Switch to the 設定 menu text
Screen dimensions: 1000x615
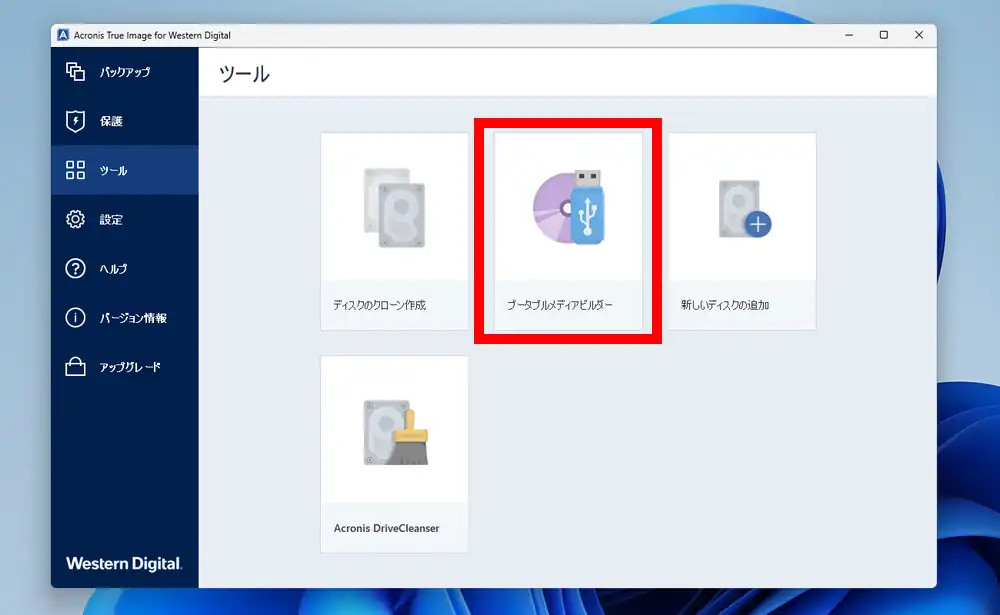point(111,220)
